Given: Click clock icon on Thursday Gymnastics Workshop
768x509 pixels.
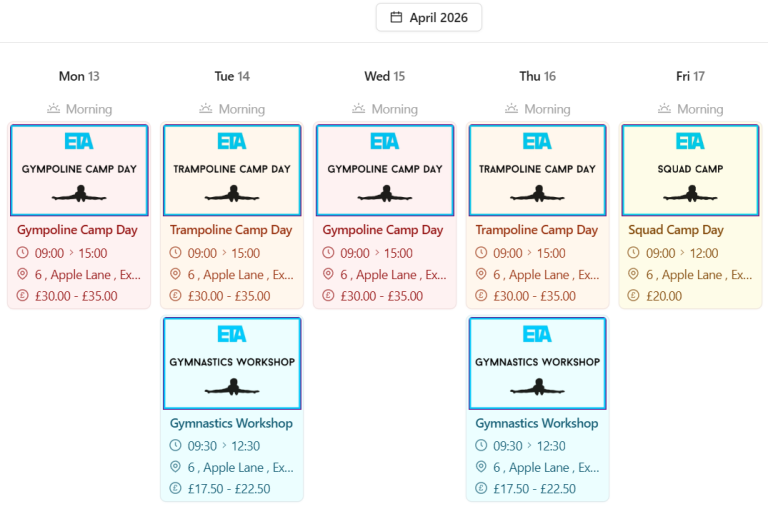Looking at the screenshot, I should [482, 446].
